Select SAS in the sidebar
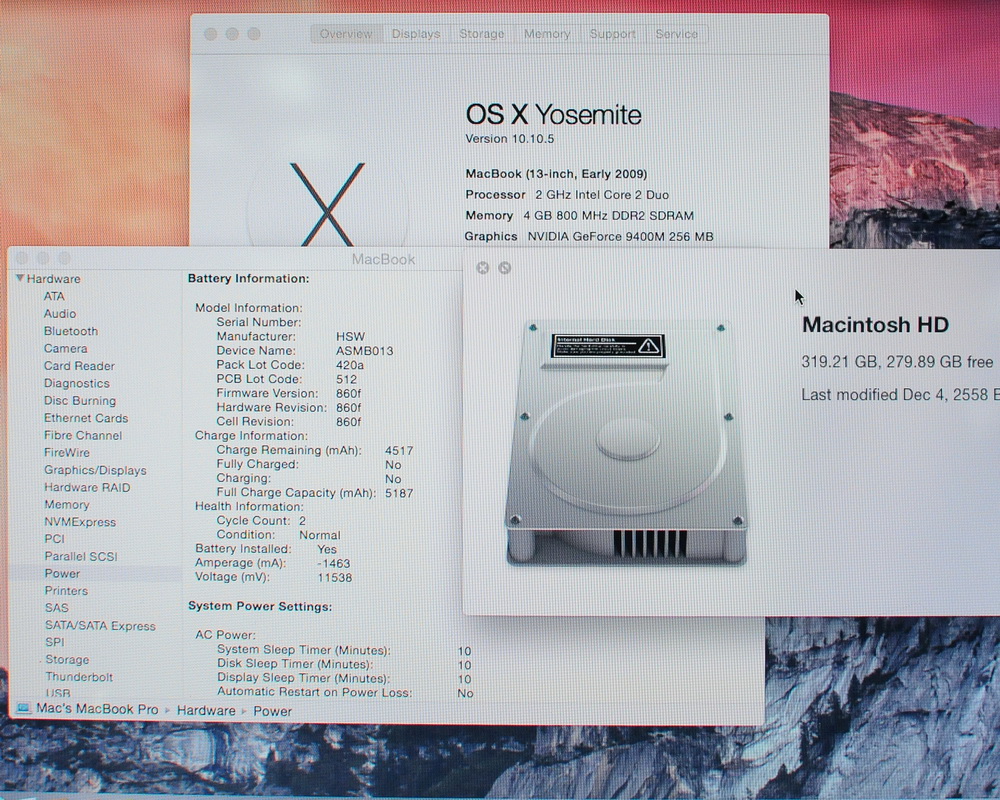Screen dimensions: 1000x800 57,608
